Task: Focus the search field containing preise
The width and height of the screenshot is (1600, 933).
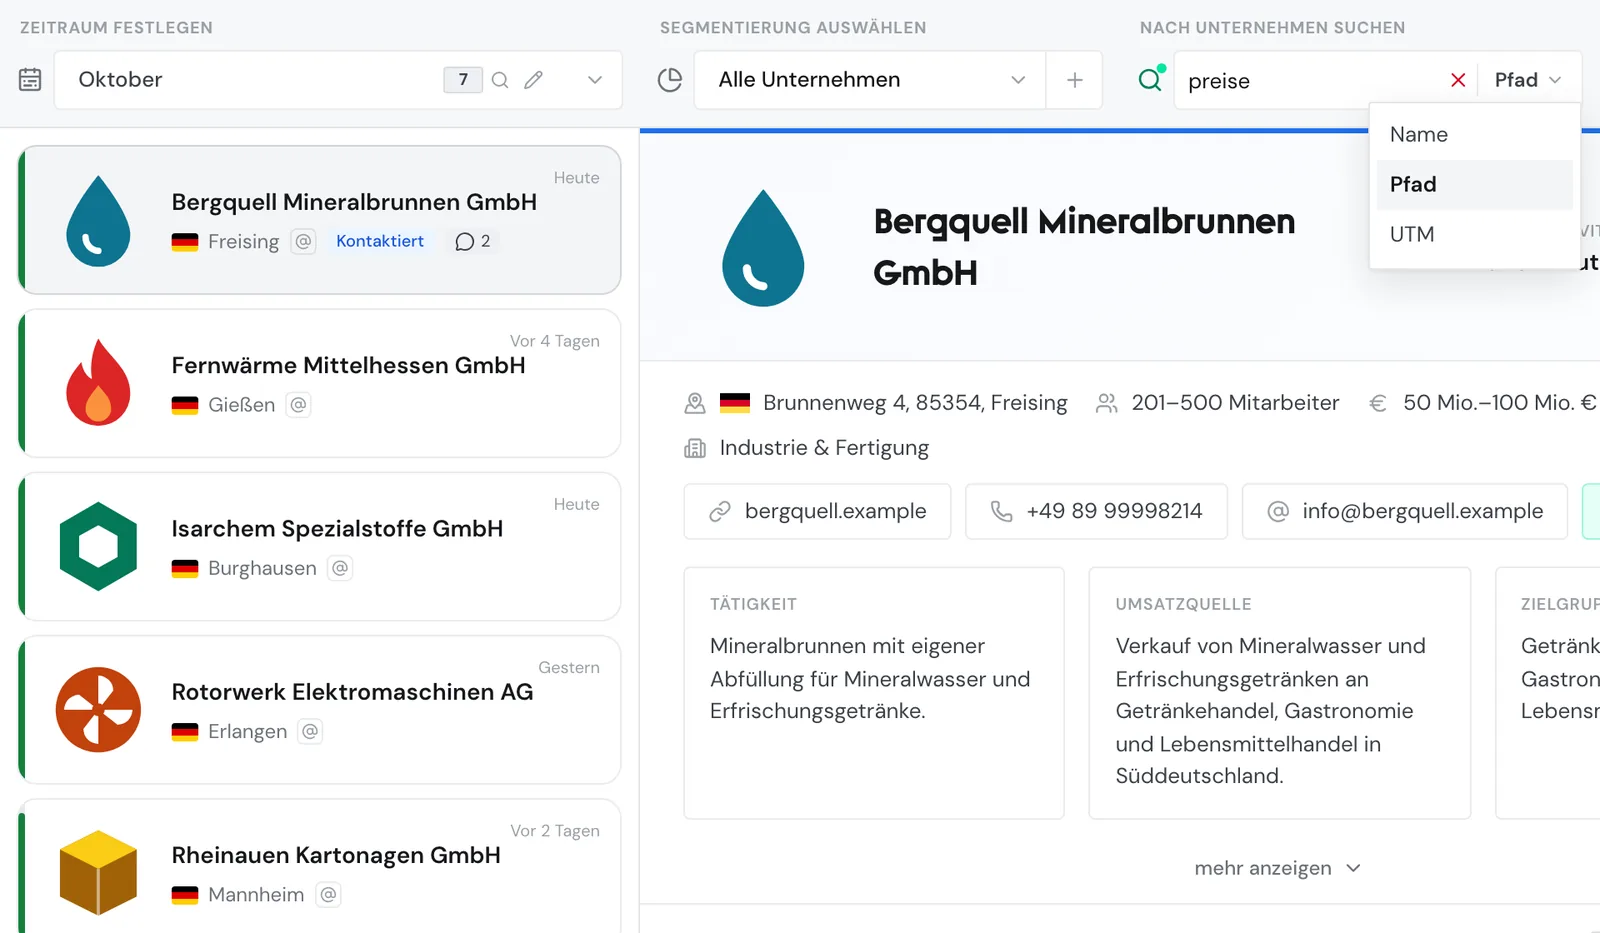Action: pos(1310,81)
